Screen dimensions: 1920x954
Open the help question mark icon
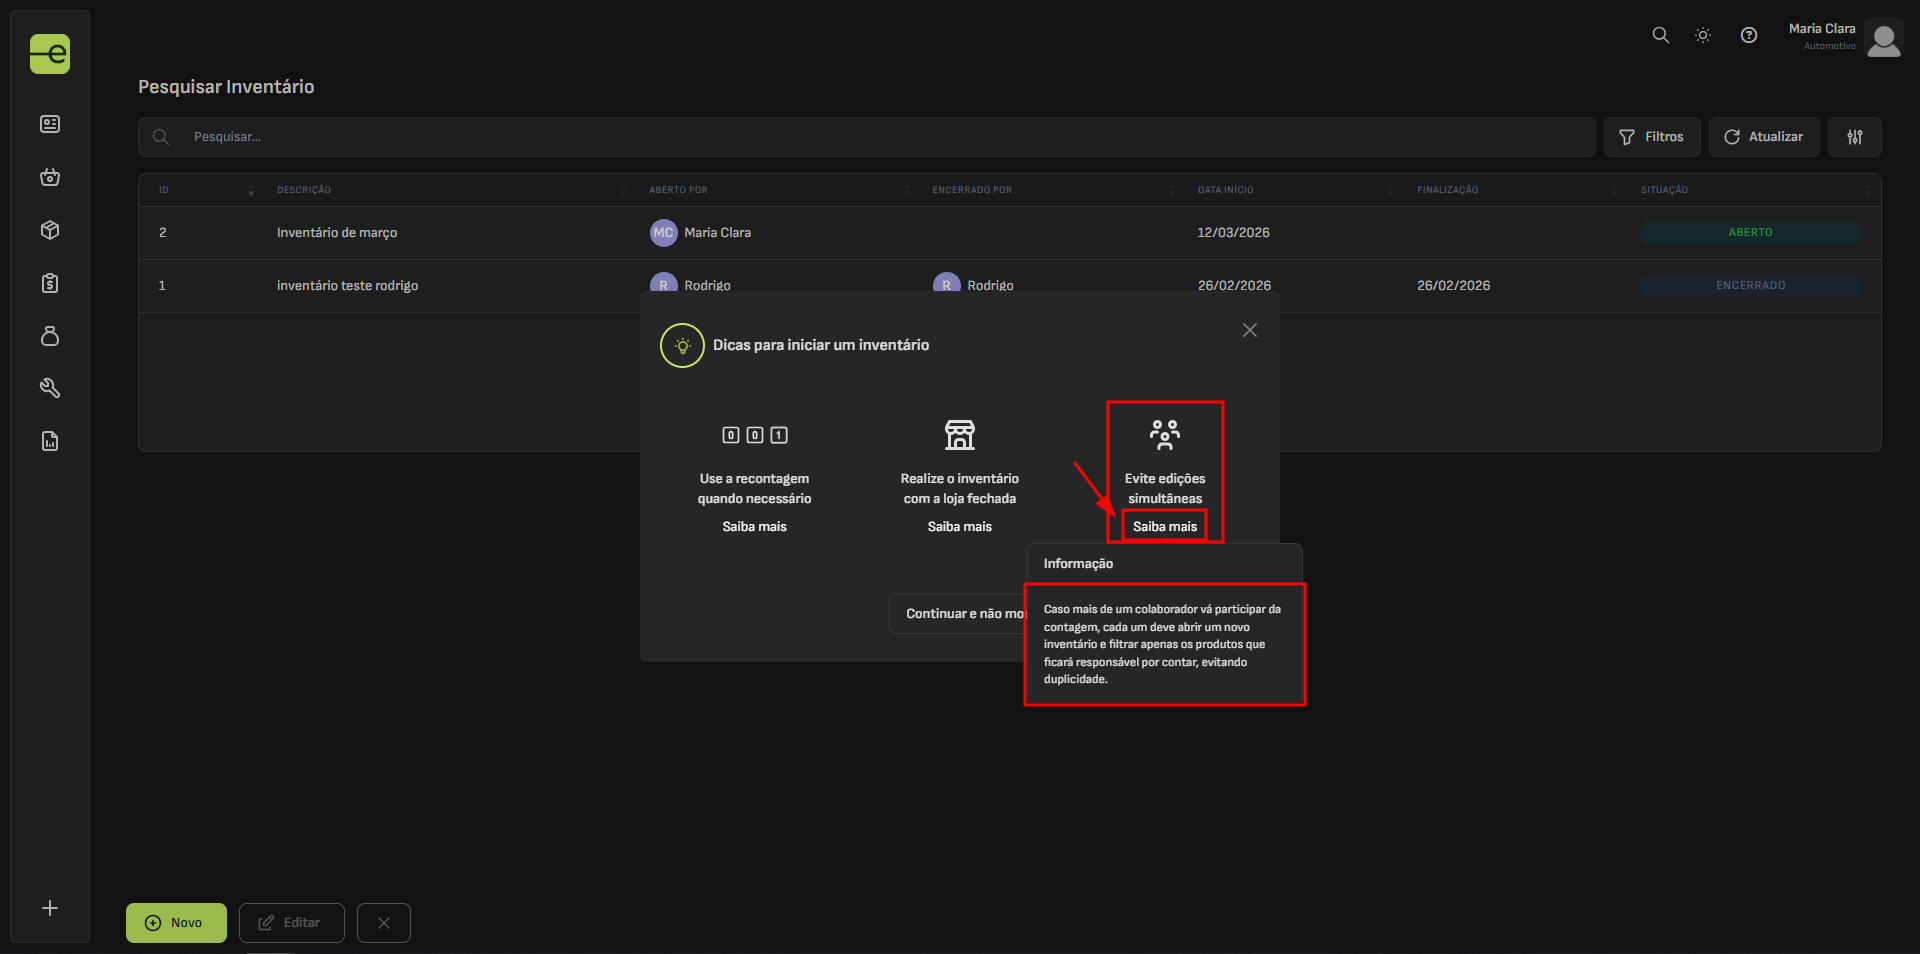coord(1748,35)
